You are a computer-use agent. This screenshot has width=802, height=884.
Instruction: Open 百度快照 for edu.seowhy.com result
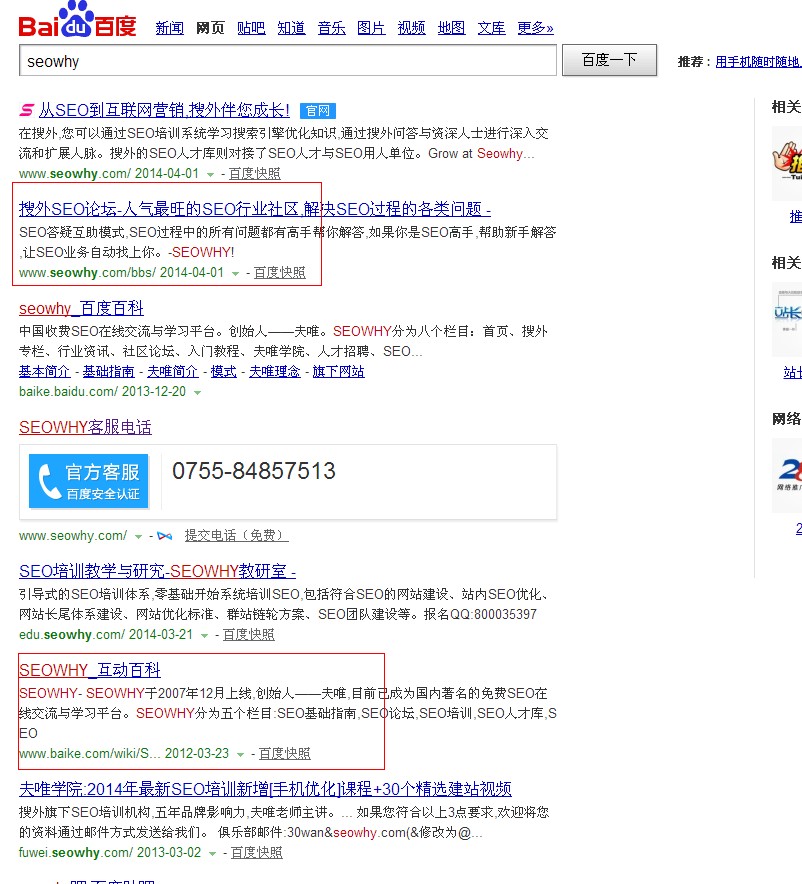(249, 635)
